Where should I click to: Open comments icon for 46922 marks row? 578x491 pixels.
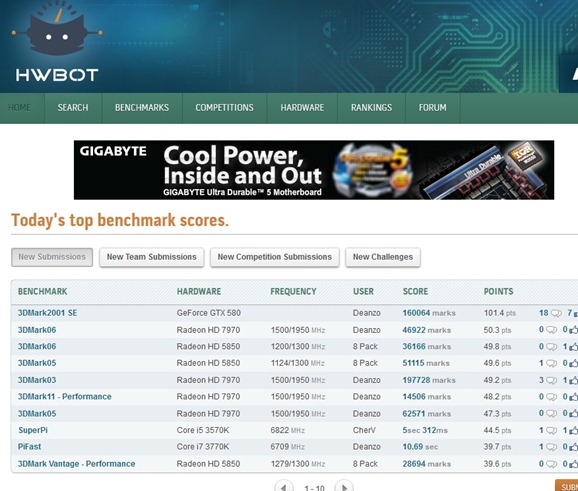click(551, 330)
